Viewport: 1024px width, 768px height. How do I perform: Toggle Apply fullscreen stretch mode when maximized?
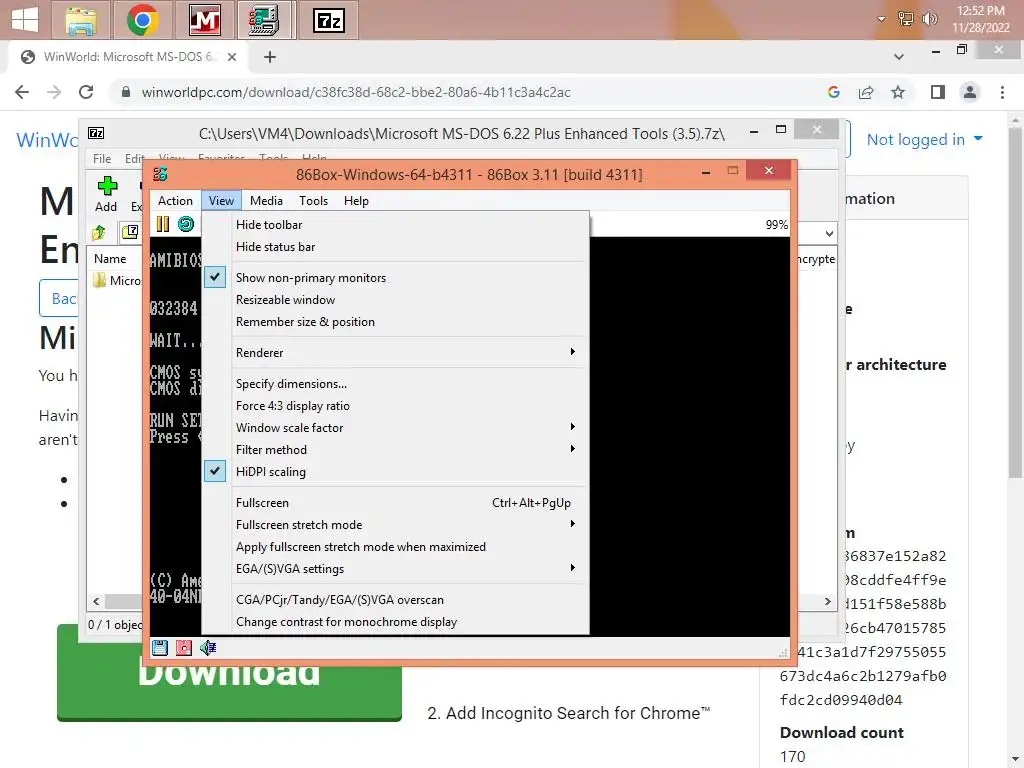coord(396,547)
